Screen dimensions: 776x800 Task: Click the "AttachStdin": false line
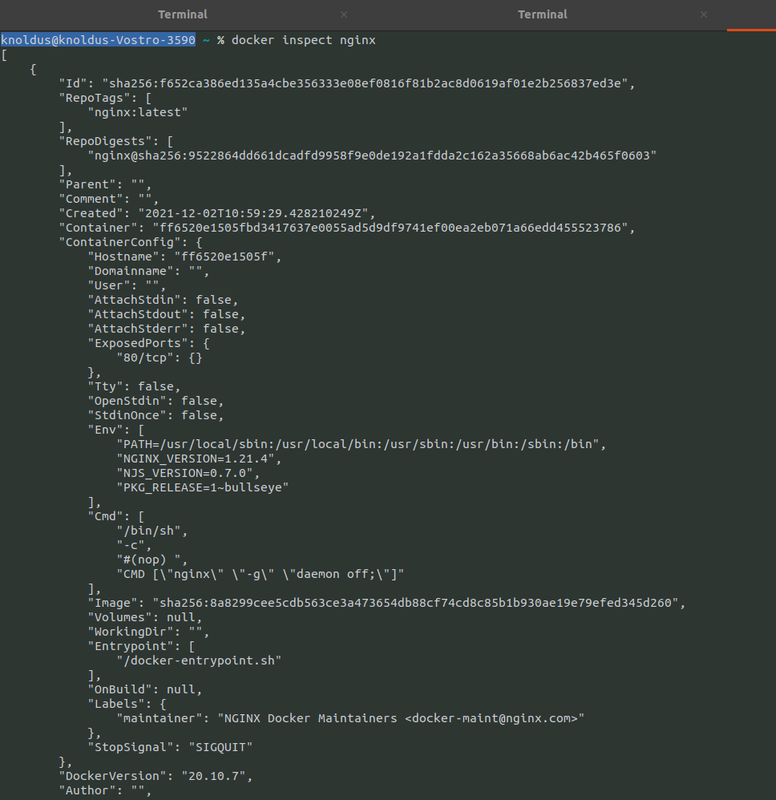pyautogui.click(x=163, y=300)
